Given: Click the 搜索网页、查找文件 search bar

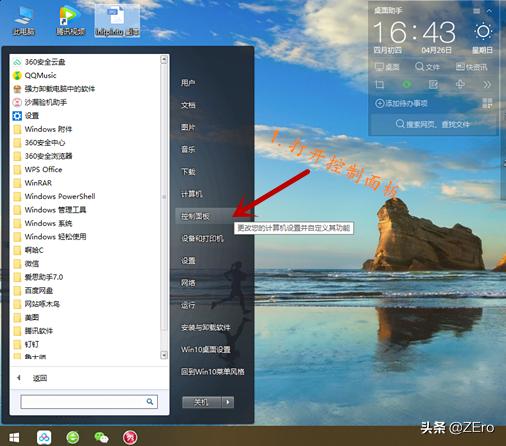Looking at the screenshot, I should (433, 124).
